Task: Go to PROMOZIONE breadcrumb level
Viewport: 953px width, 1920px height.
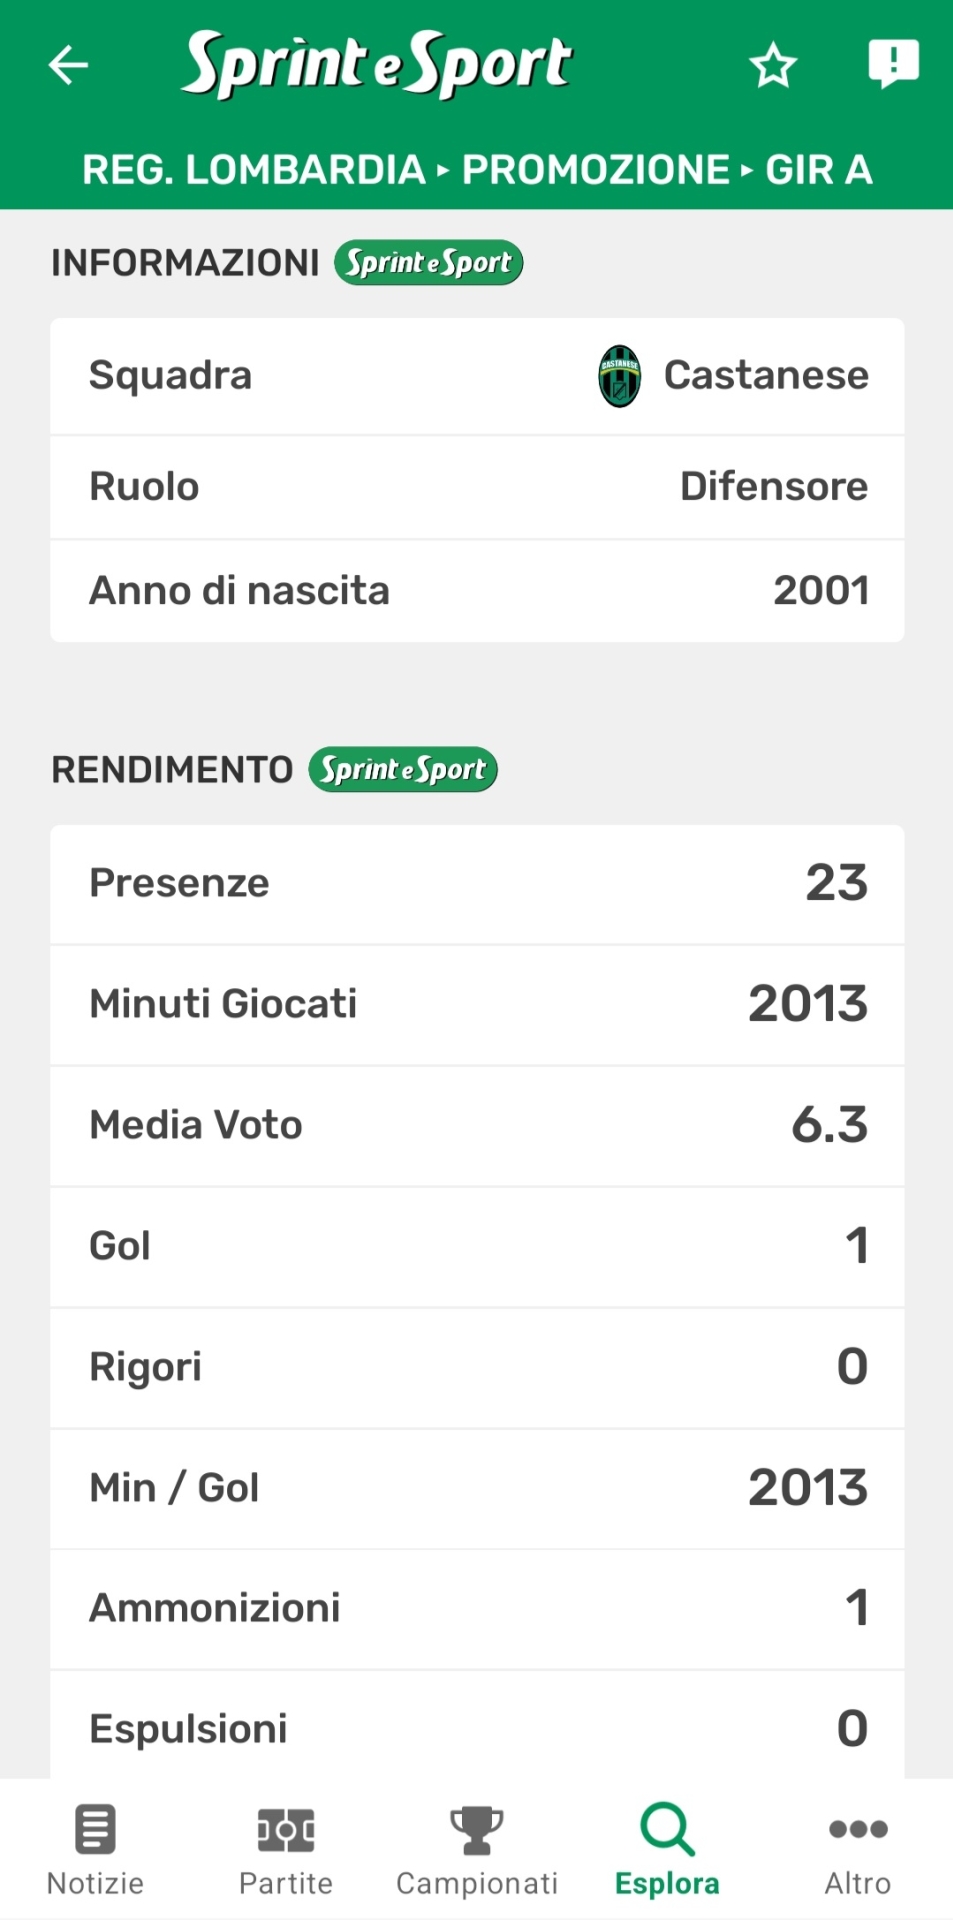Action: coord(595,170)
